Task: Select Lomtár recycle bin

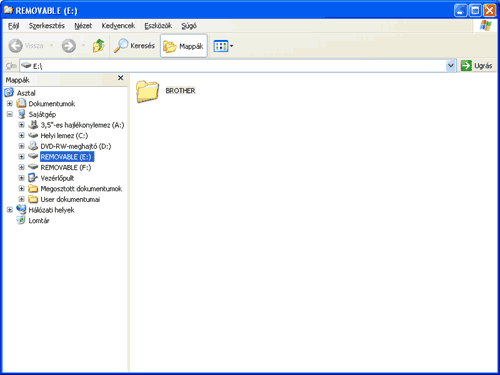Action: coord(39,221)
